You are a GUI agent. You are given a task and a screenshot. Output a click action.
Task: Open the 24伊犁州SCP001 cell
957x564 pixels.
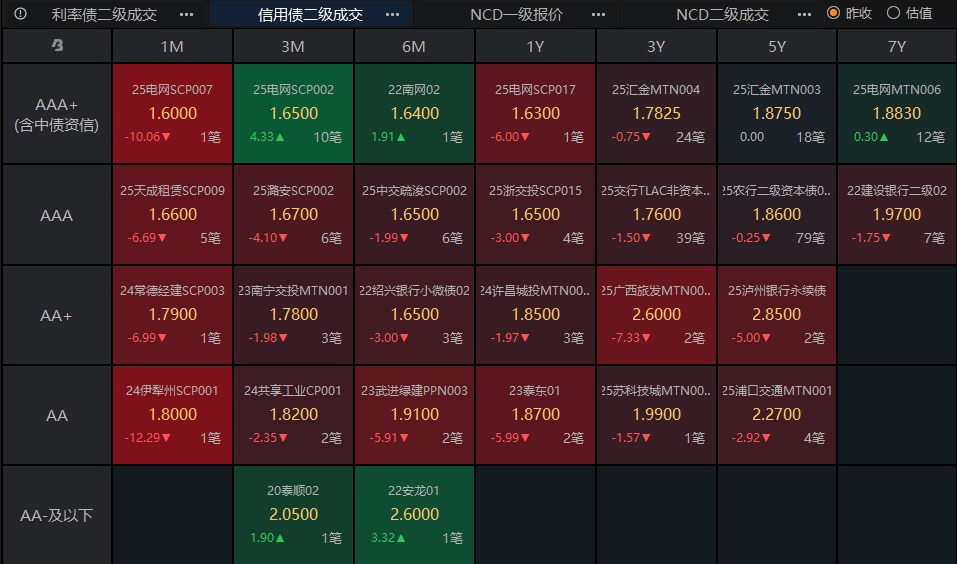pos(172,415)
